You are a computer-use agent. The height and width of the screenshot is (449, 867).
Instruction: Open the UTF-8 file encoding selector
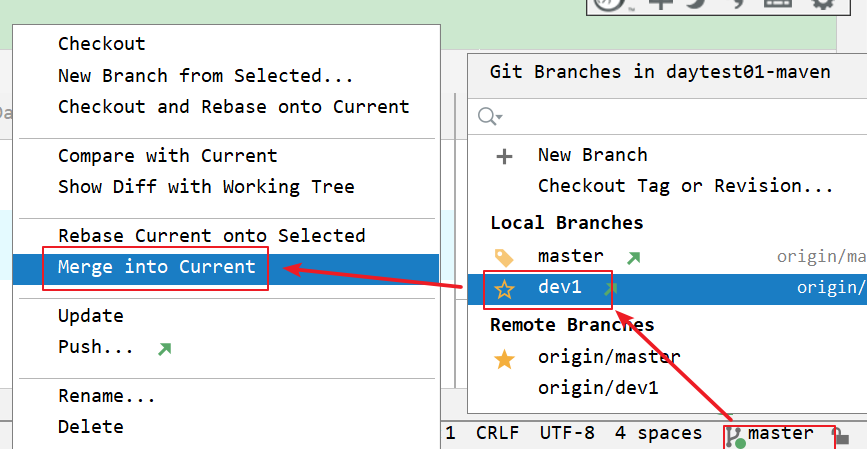click(x=567, y=434)
